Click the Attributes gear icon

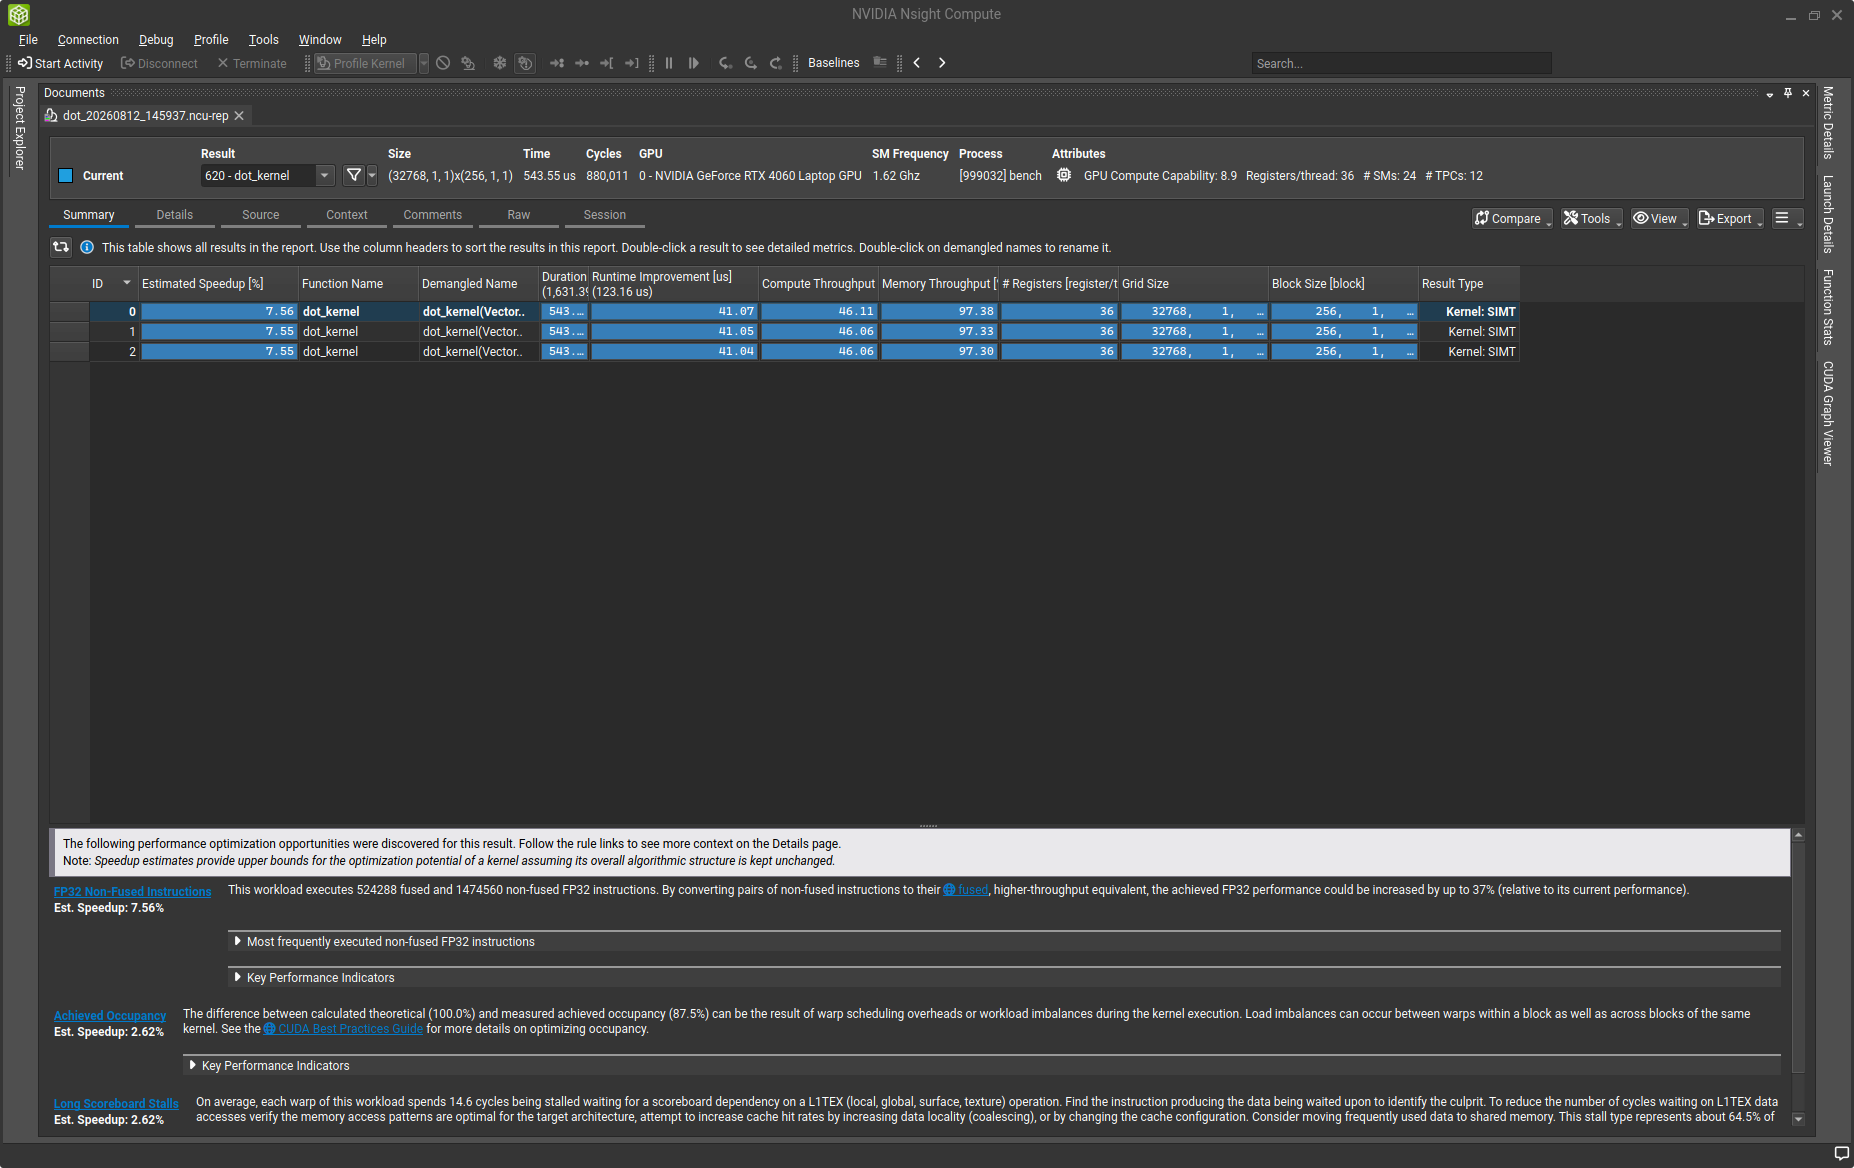(x=1064, y=175)
